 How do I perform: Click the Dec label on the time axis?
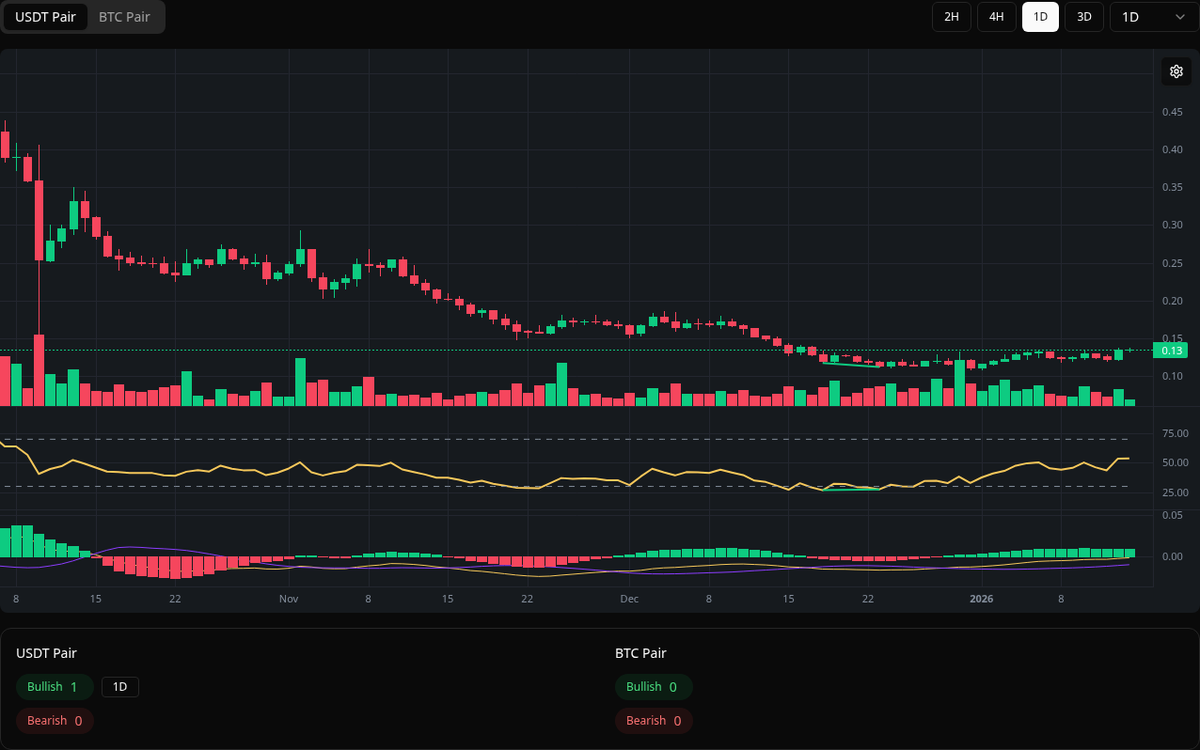coord(629,598)
